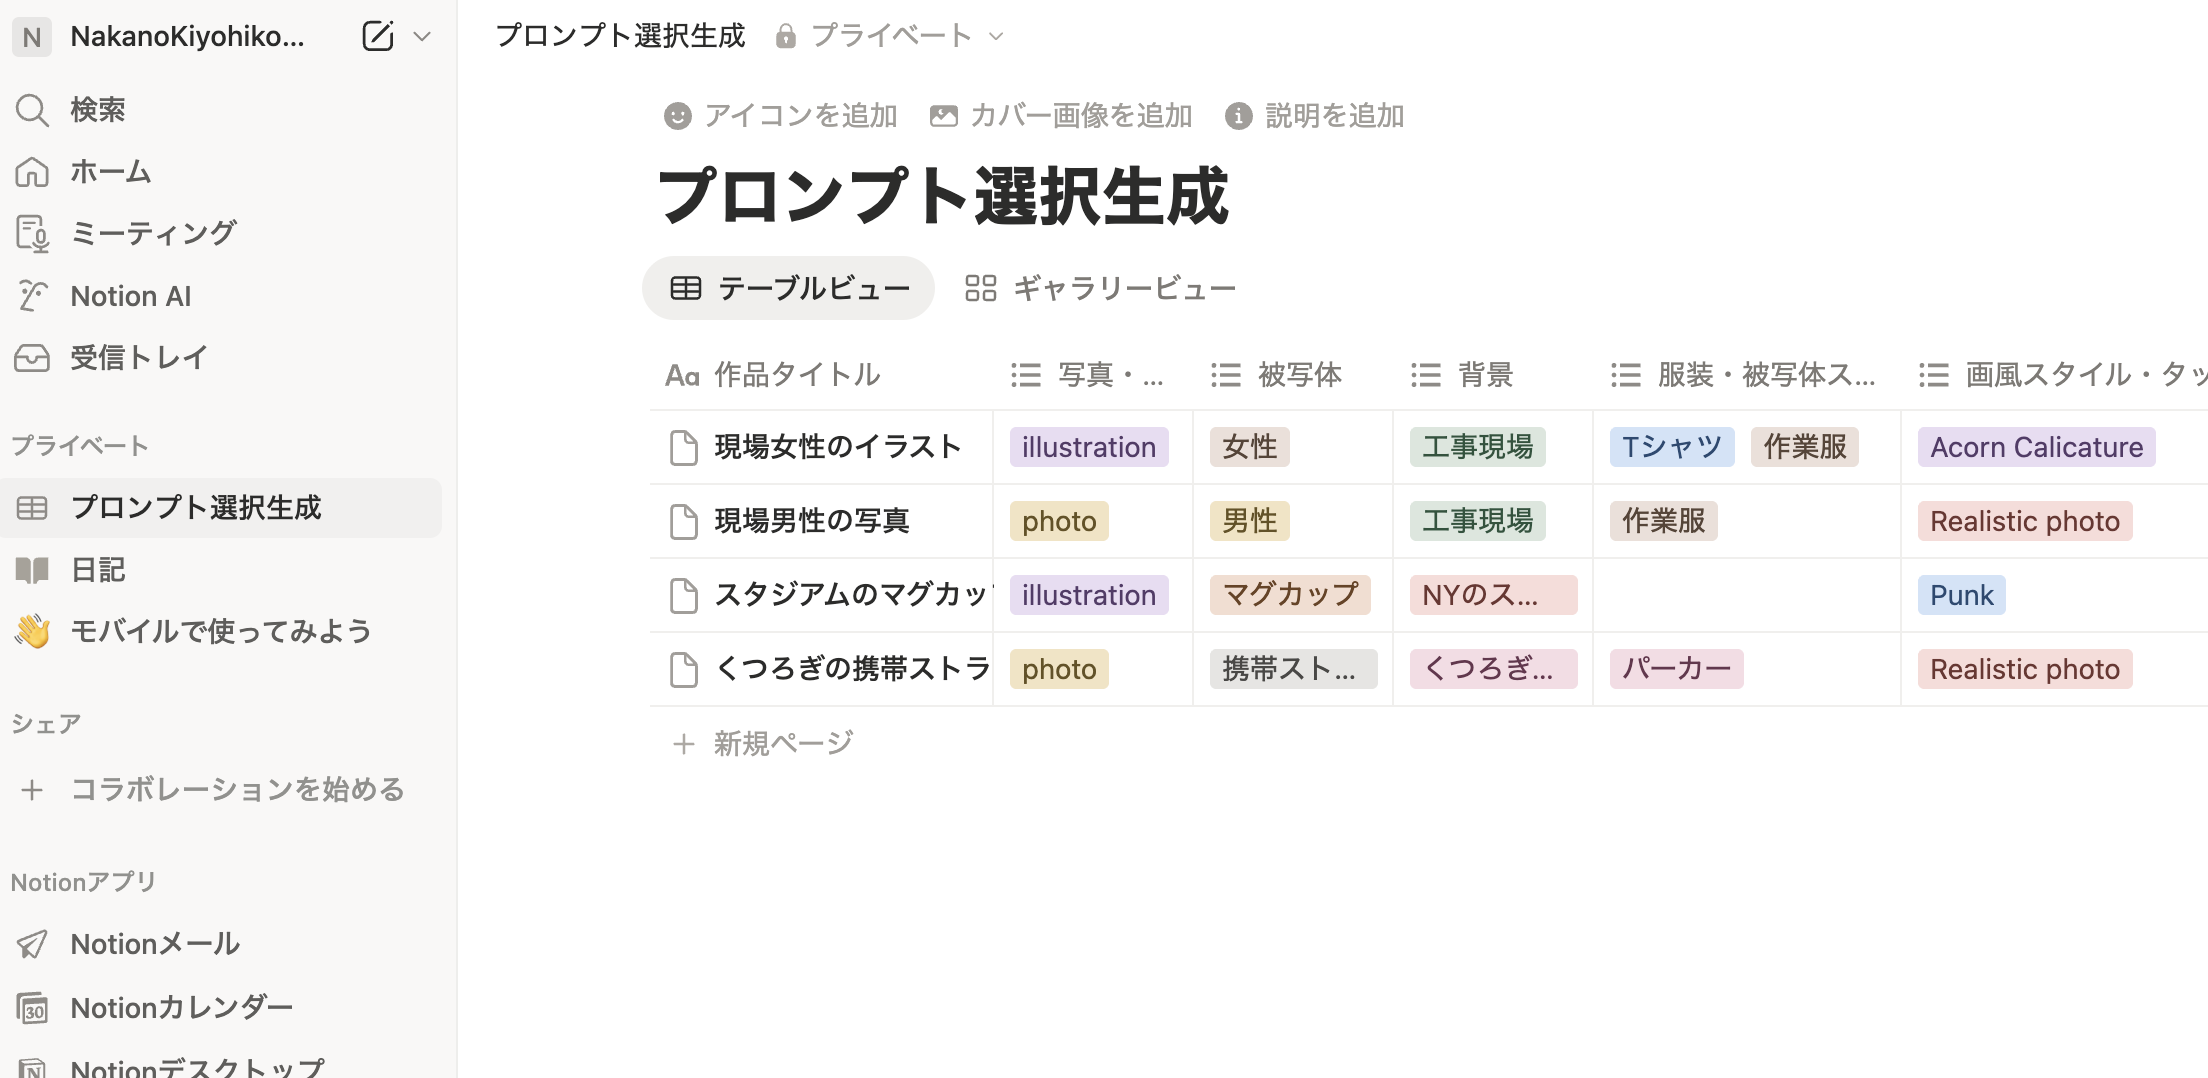Click 新規ページ to add a row
2208x1078 pixels.
coord(782,742)
